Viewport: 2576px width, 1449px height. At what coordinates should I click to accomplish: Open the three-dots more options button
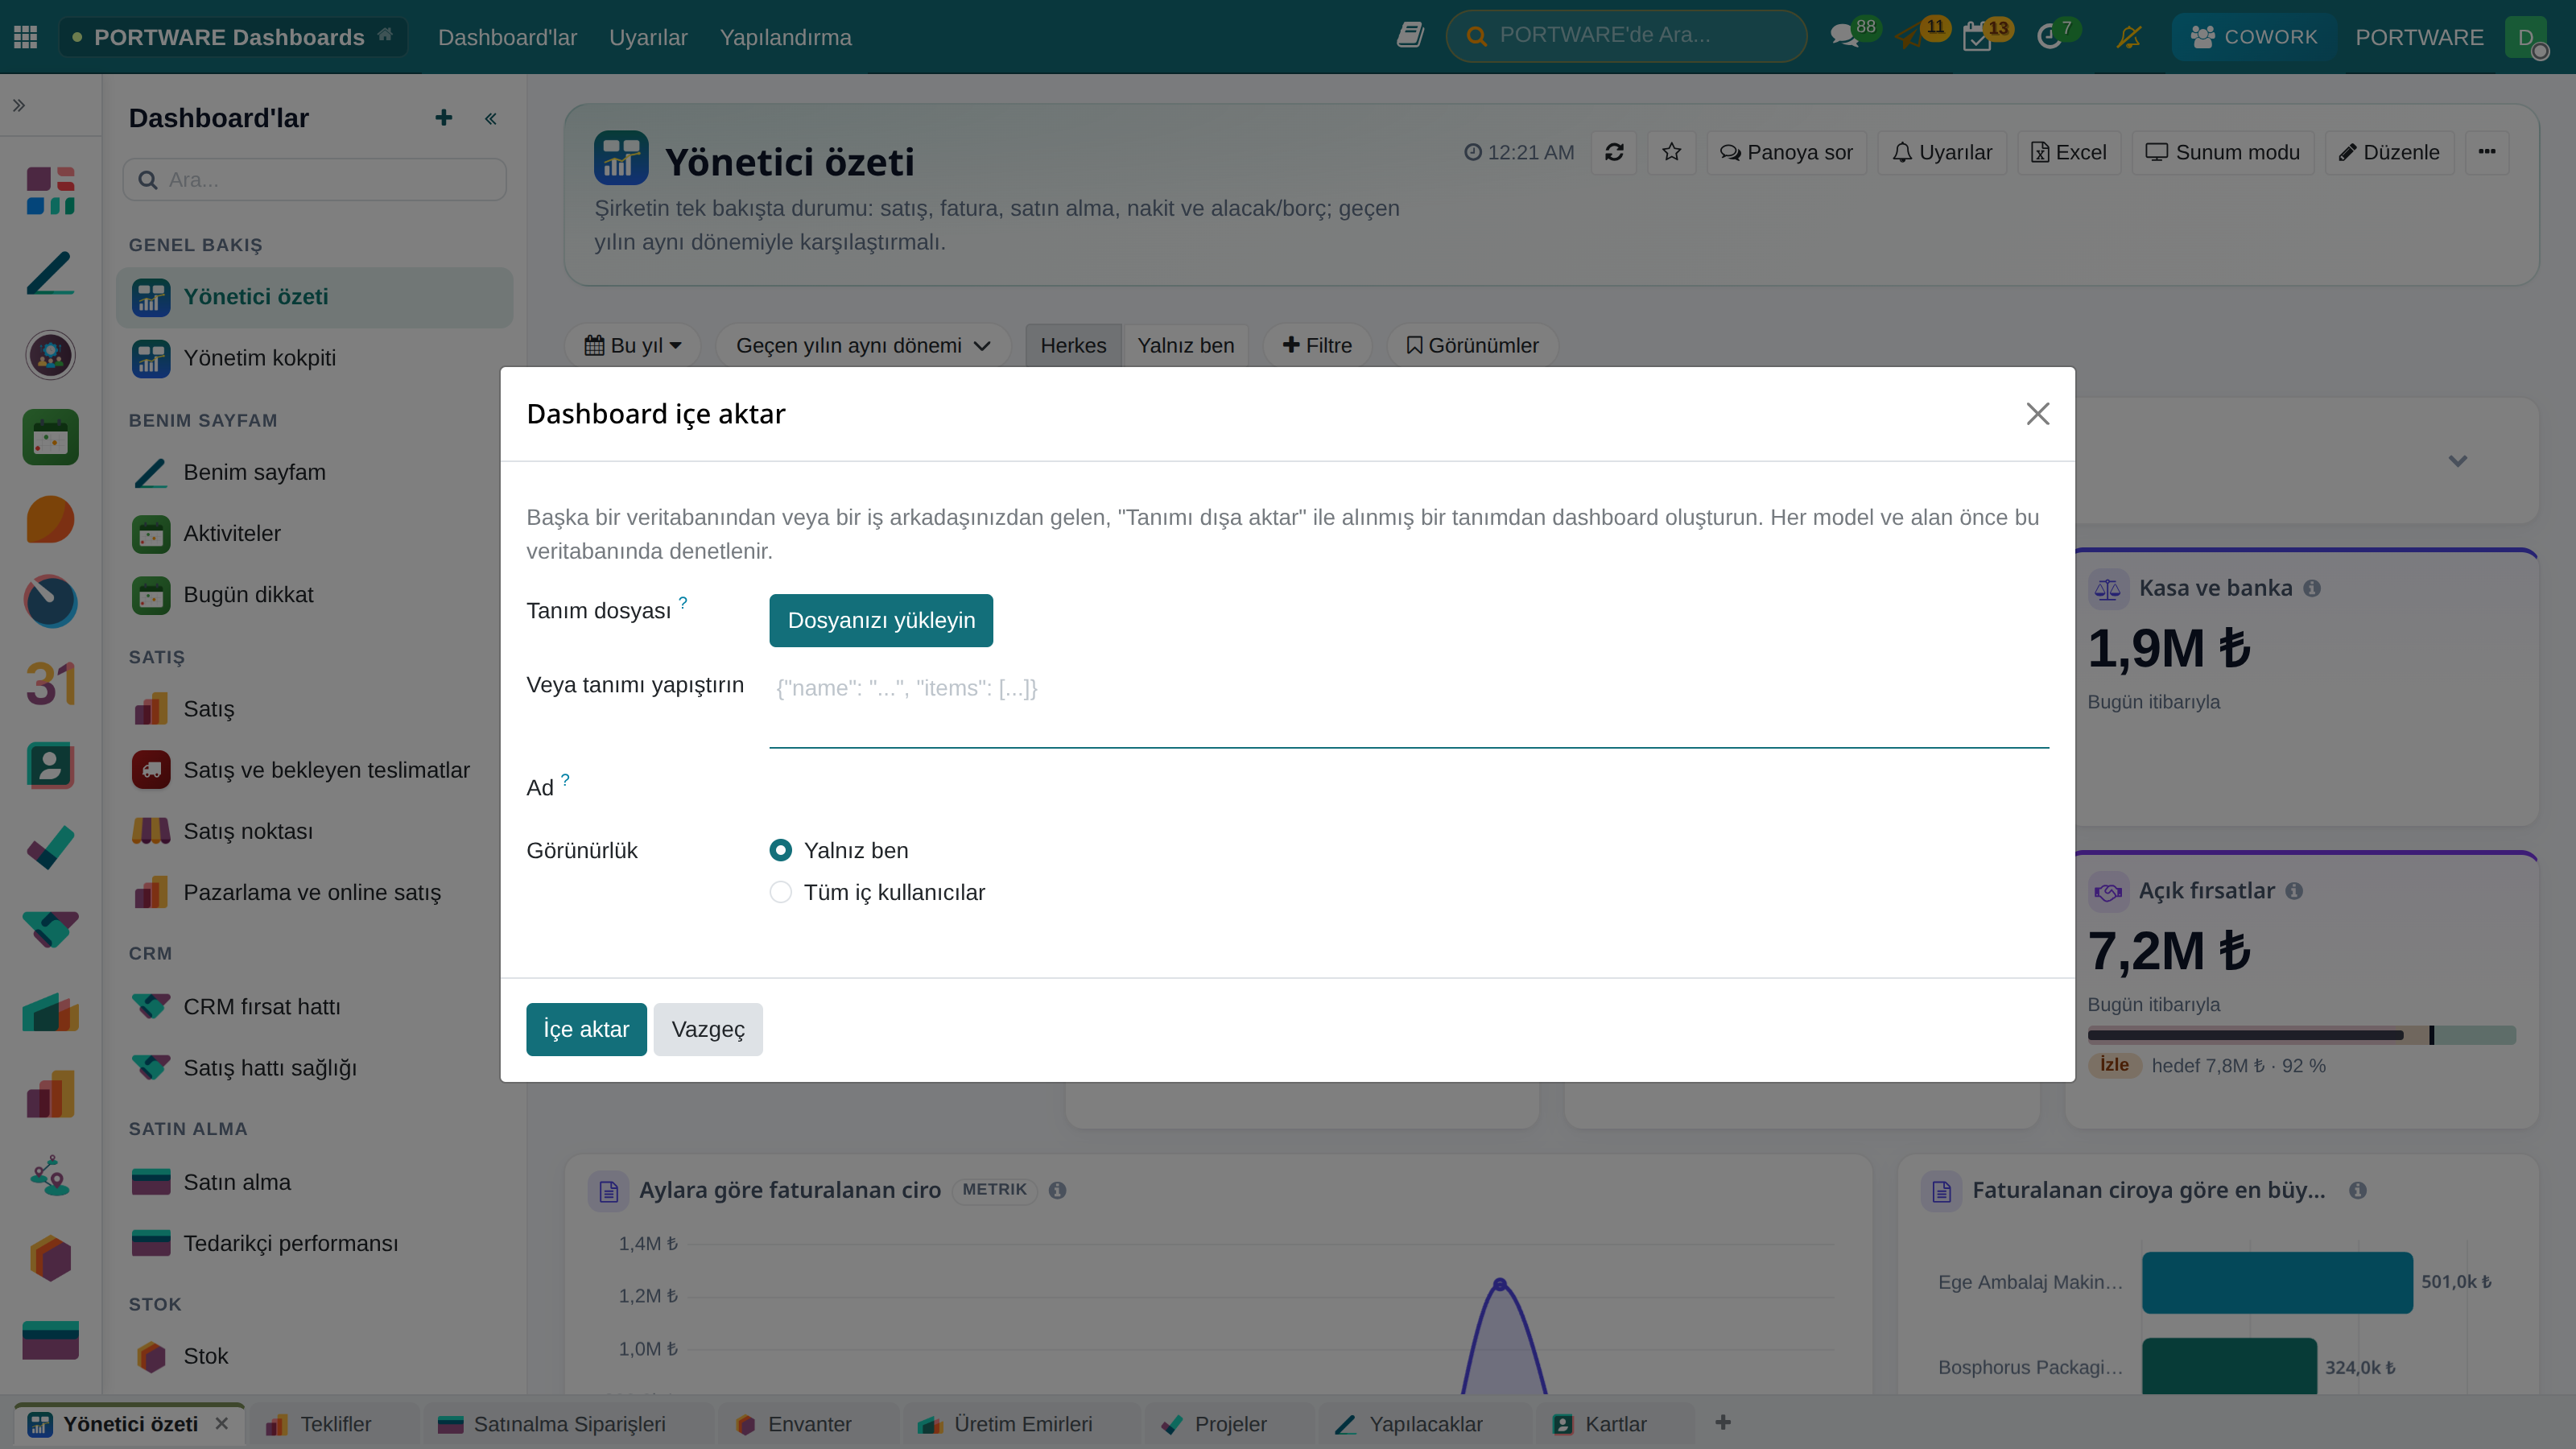tap(2487, 152)
